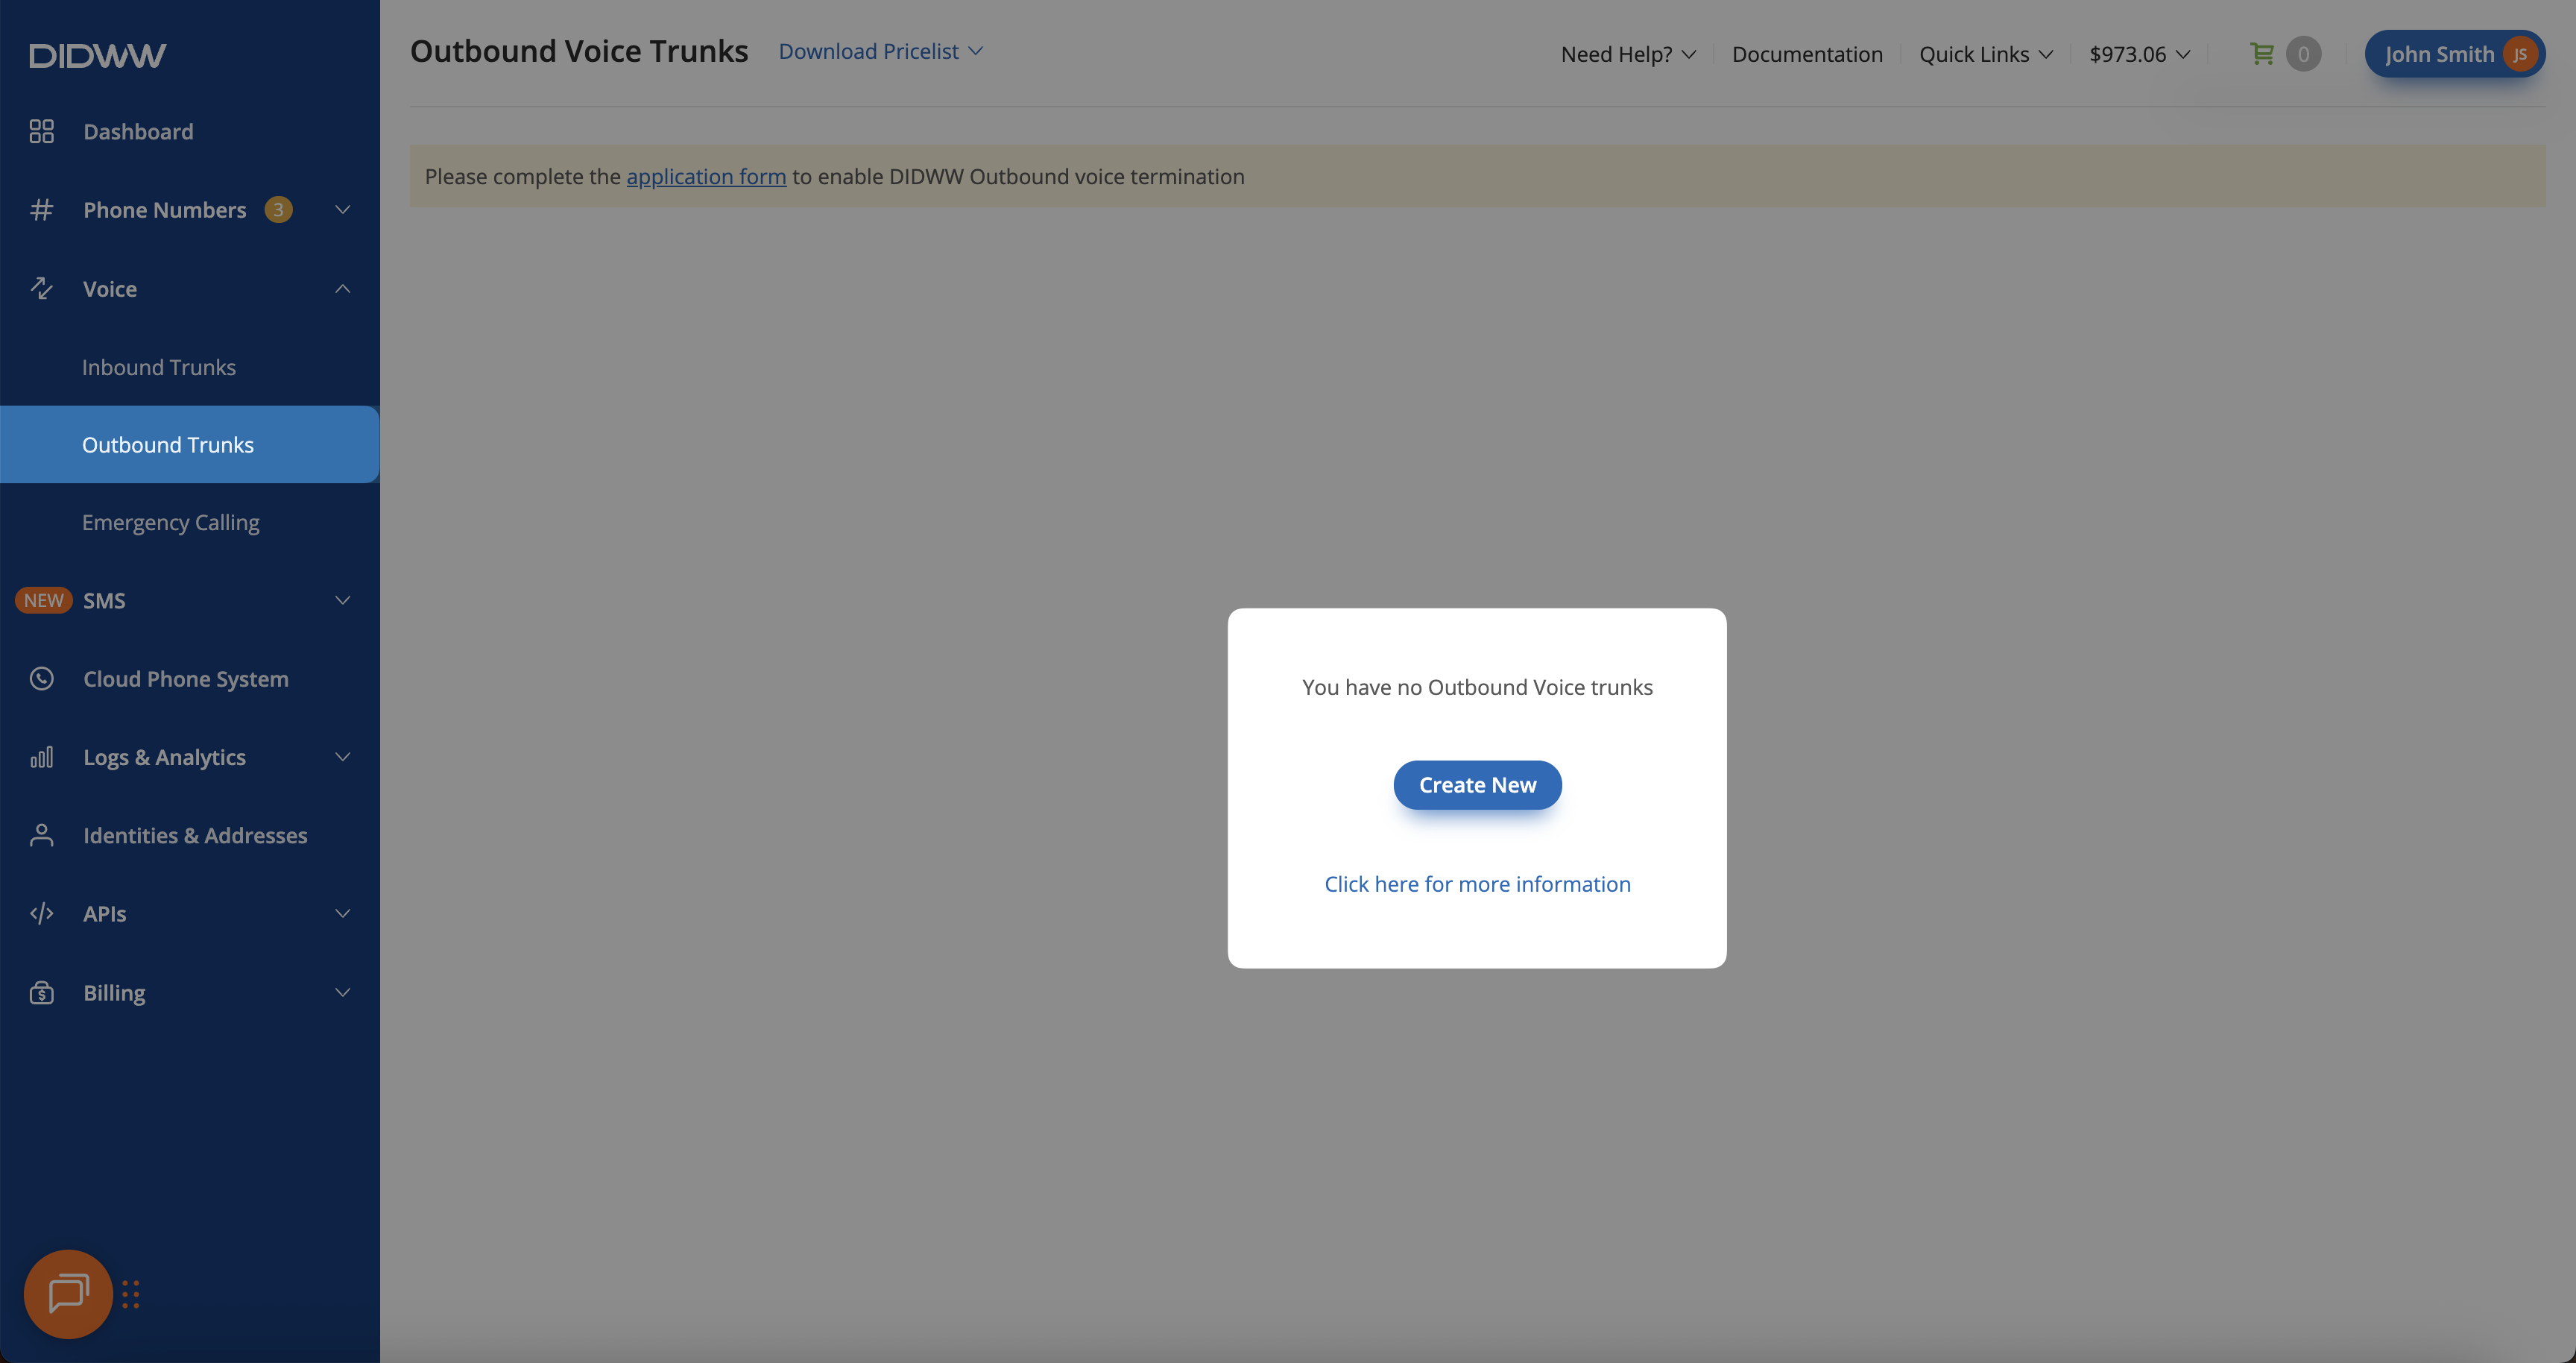This screenshot has height=1363, width=2576.
Task: Expand the Phone Numbers section
Action: tap(342, 210)
